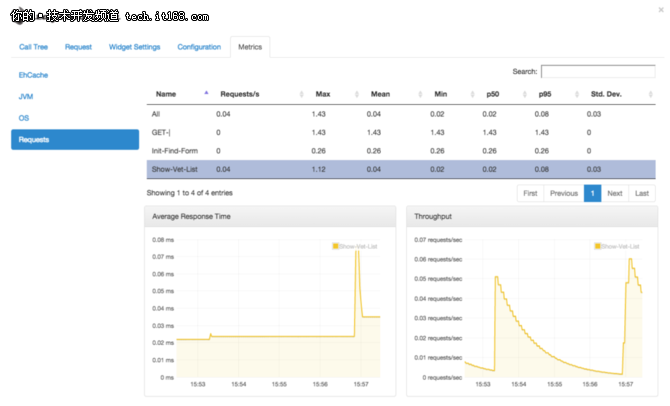670x406 pixels.
Task: Select Requests in the sidebar
Action: tap(75, 140)
